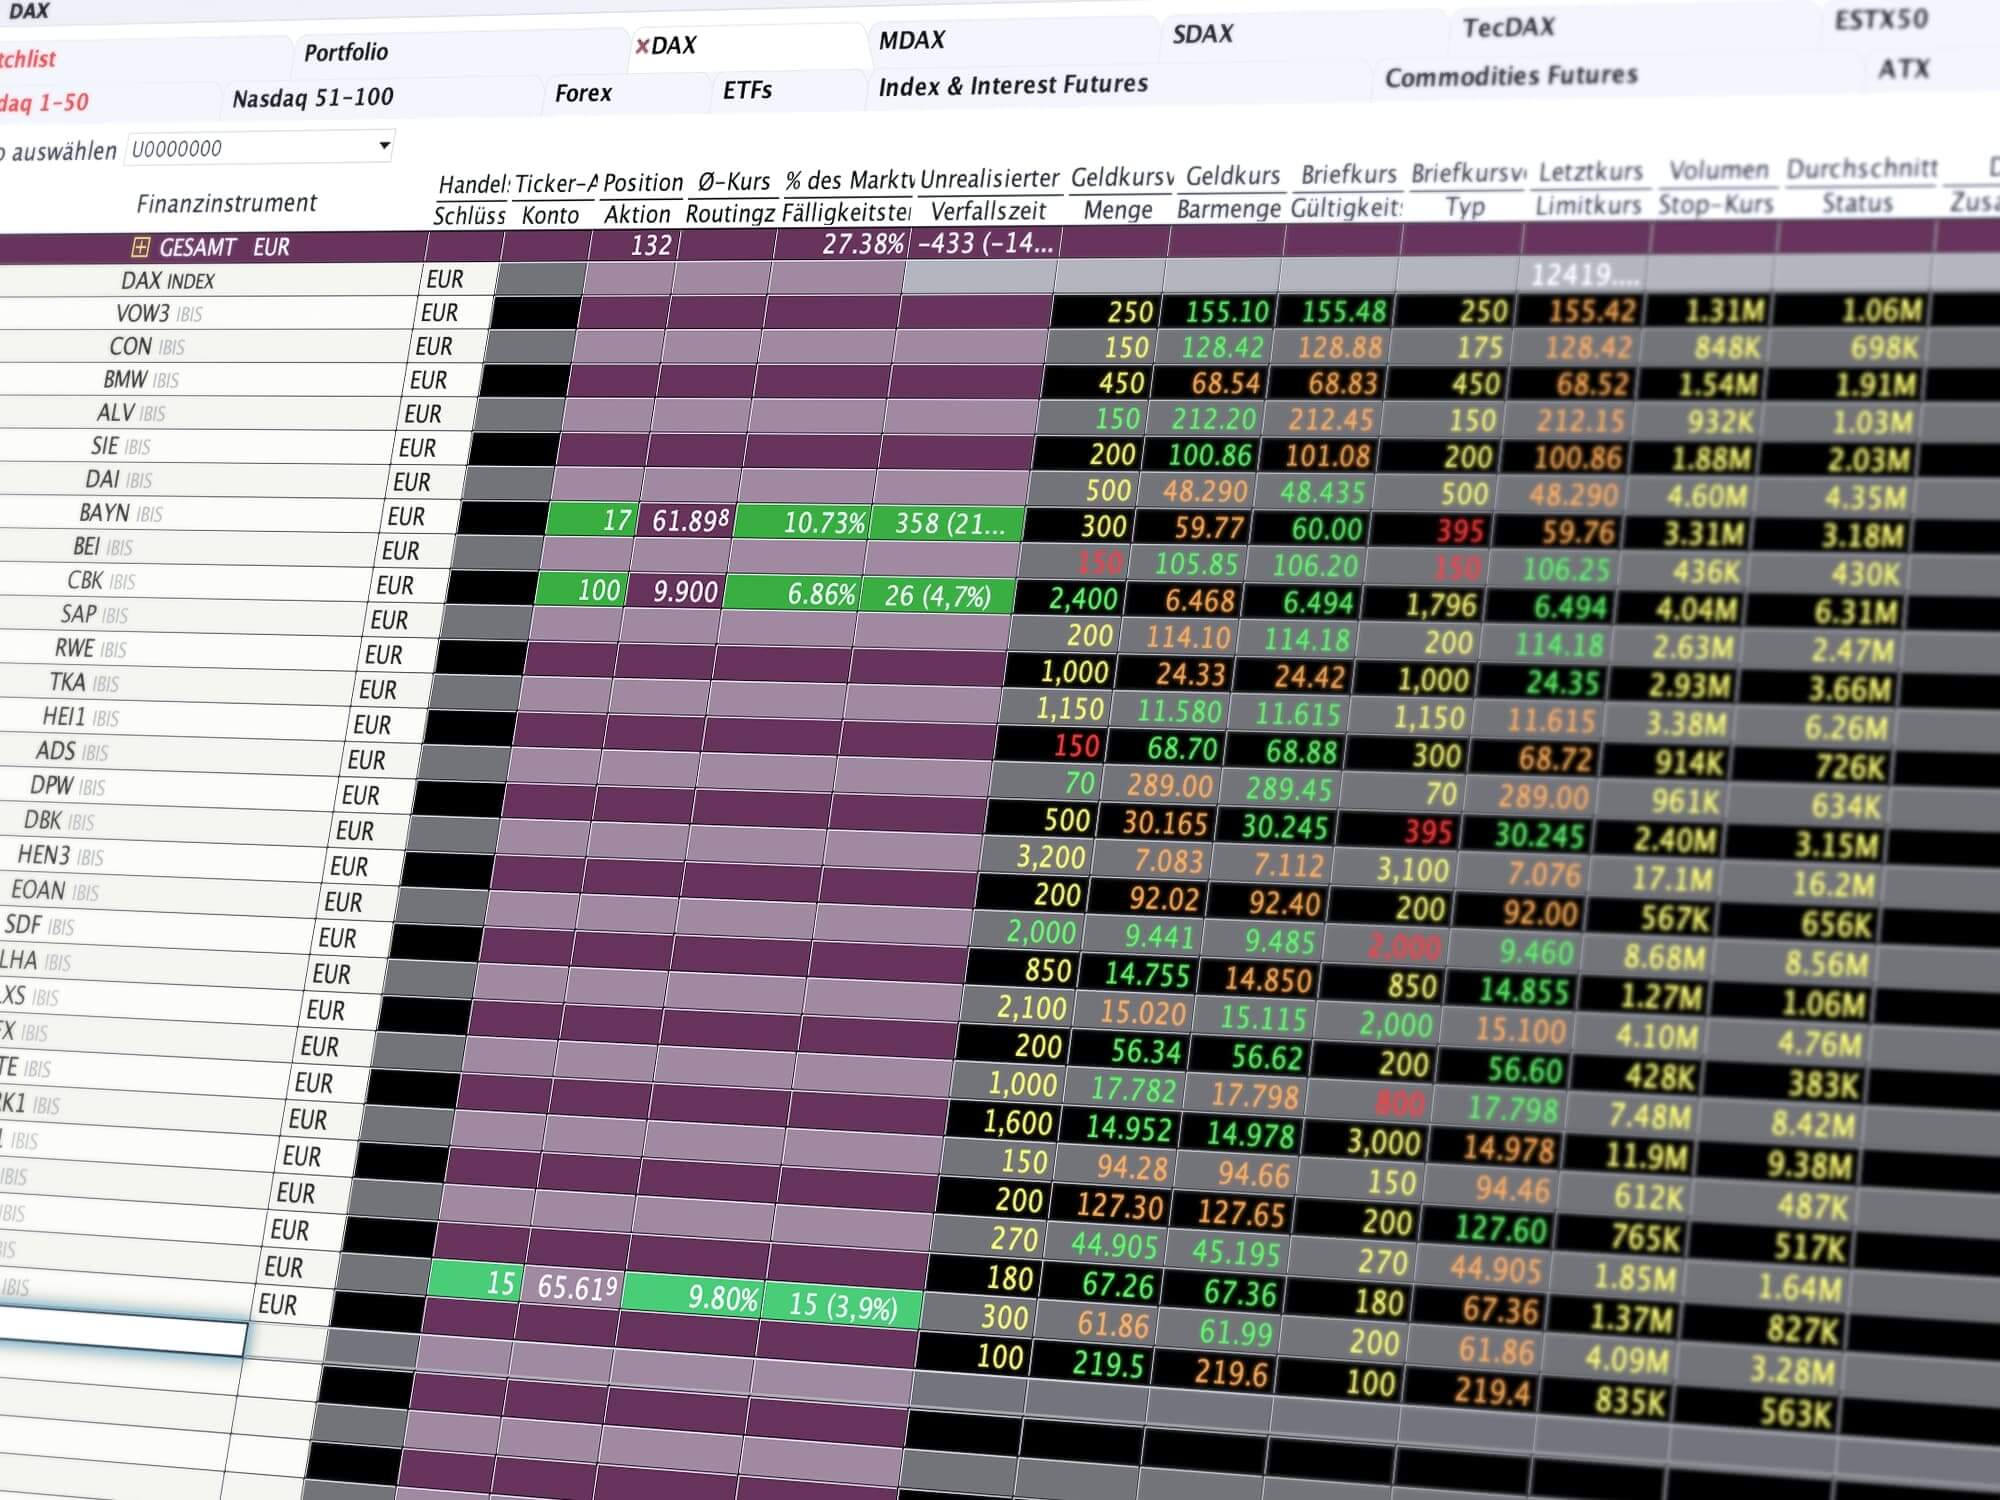Click CBK position cell showing 100
This screenshot has width=2000, height=1500.
(581, 589)
